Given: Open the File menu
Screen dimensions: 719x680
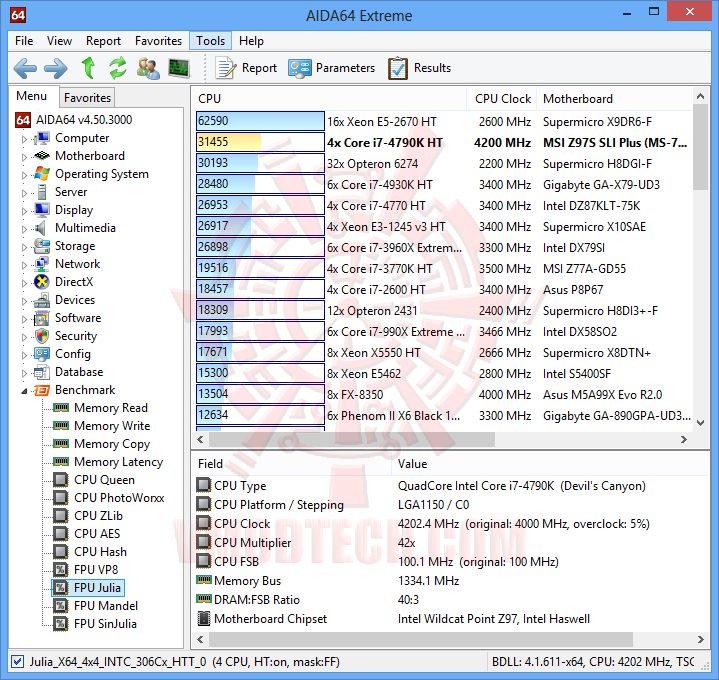Looking at the screenshot, I should tap(24, 41).
